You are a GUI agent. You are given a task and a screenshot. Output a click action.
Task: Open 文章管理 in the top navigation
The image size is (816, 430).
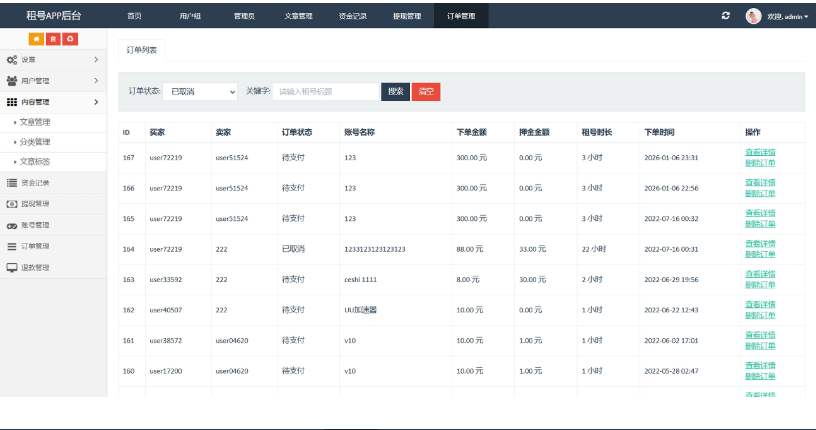[298, 16]
